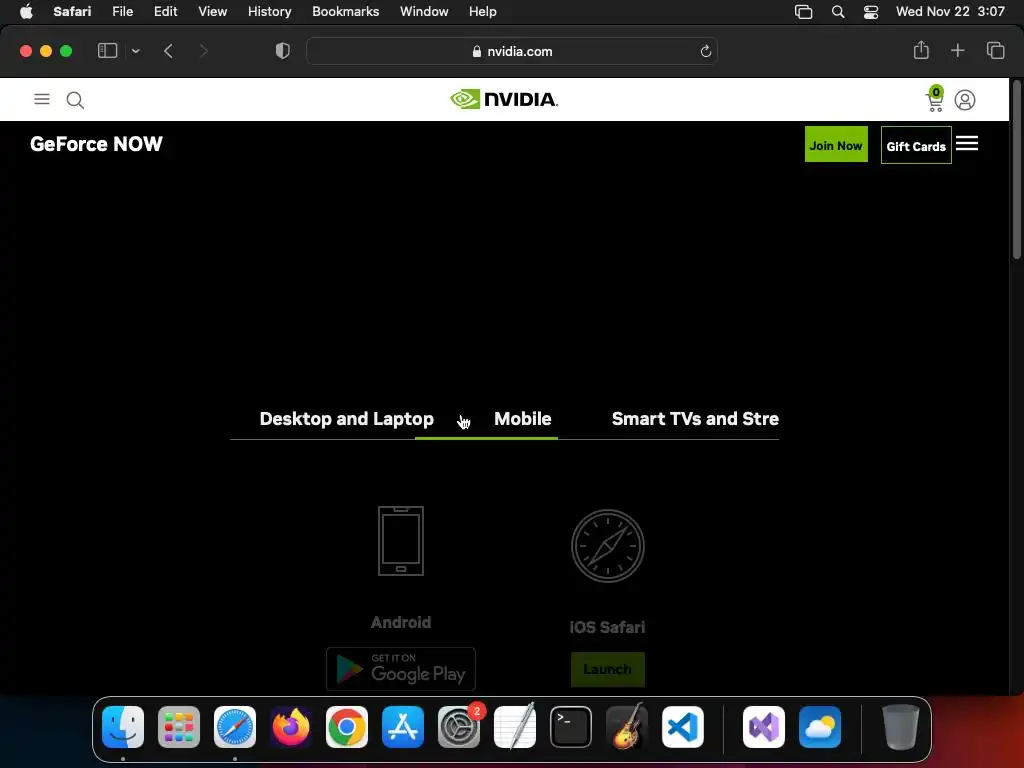
Task: Open the macOS Control Center toggle icon
Action: [x=871, y=12]
